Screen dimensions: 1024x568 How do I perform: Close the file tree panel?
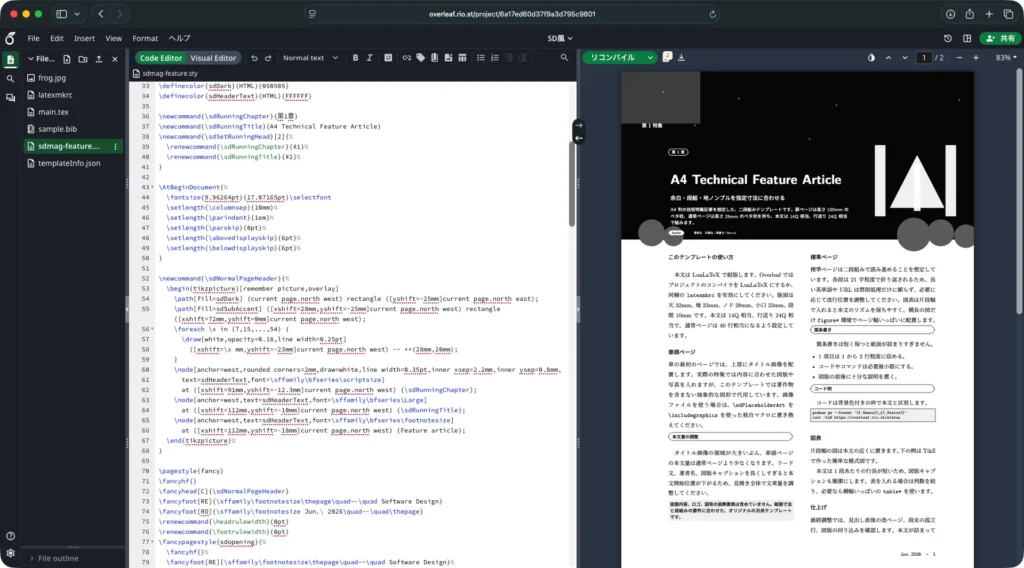pos(115,59)
